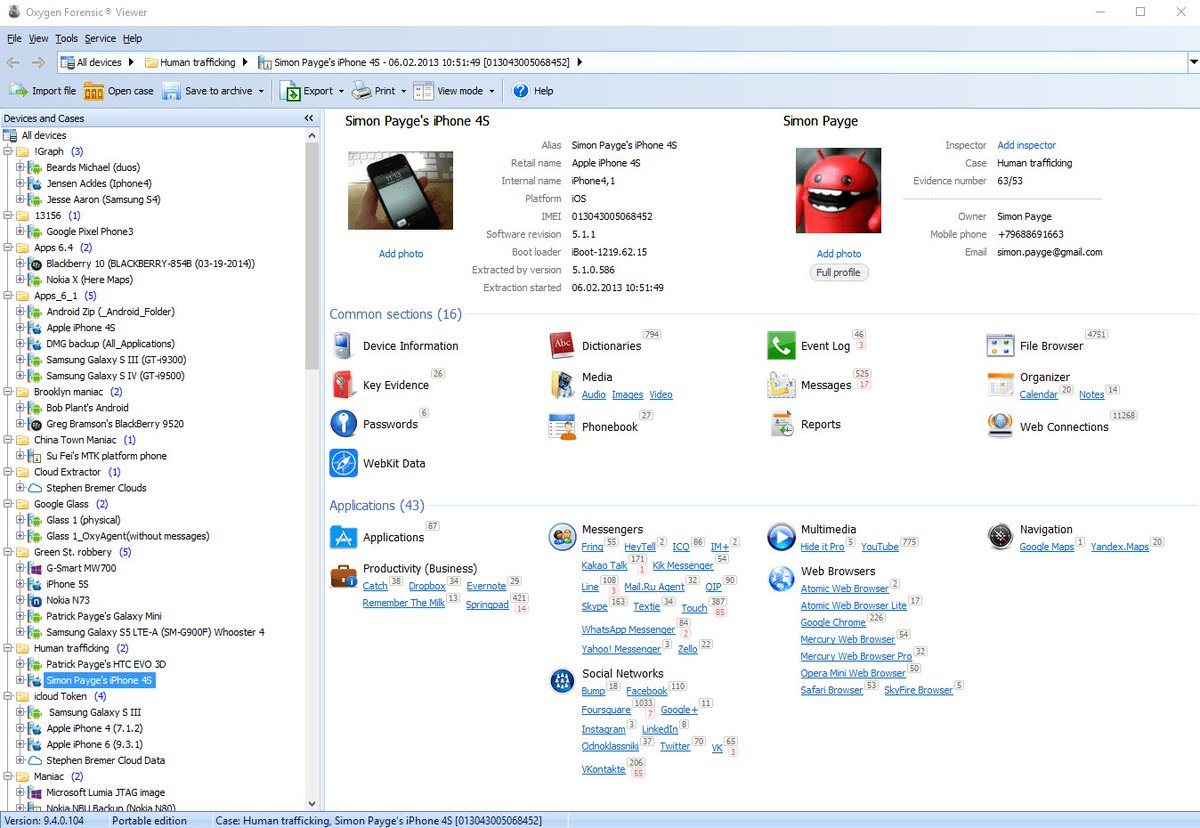Go back with the navigation arrow
This screenshot has width=1200, height=828.
click(x=14, y=62)
